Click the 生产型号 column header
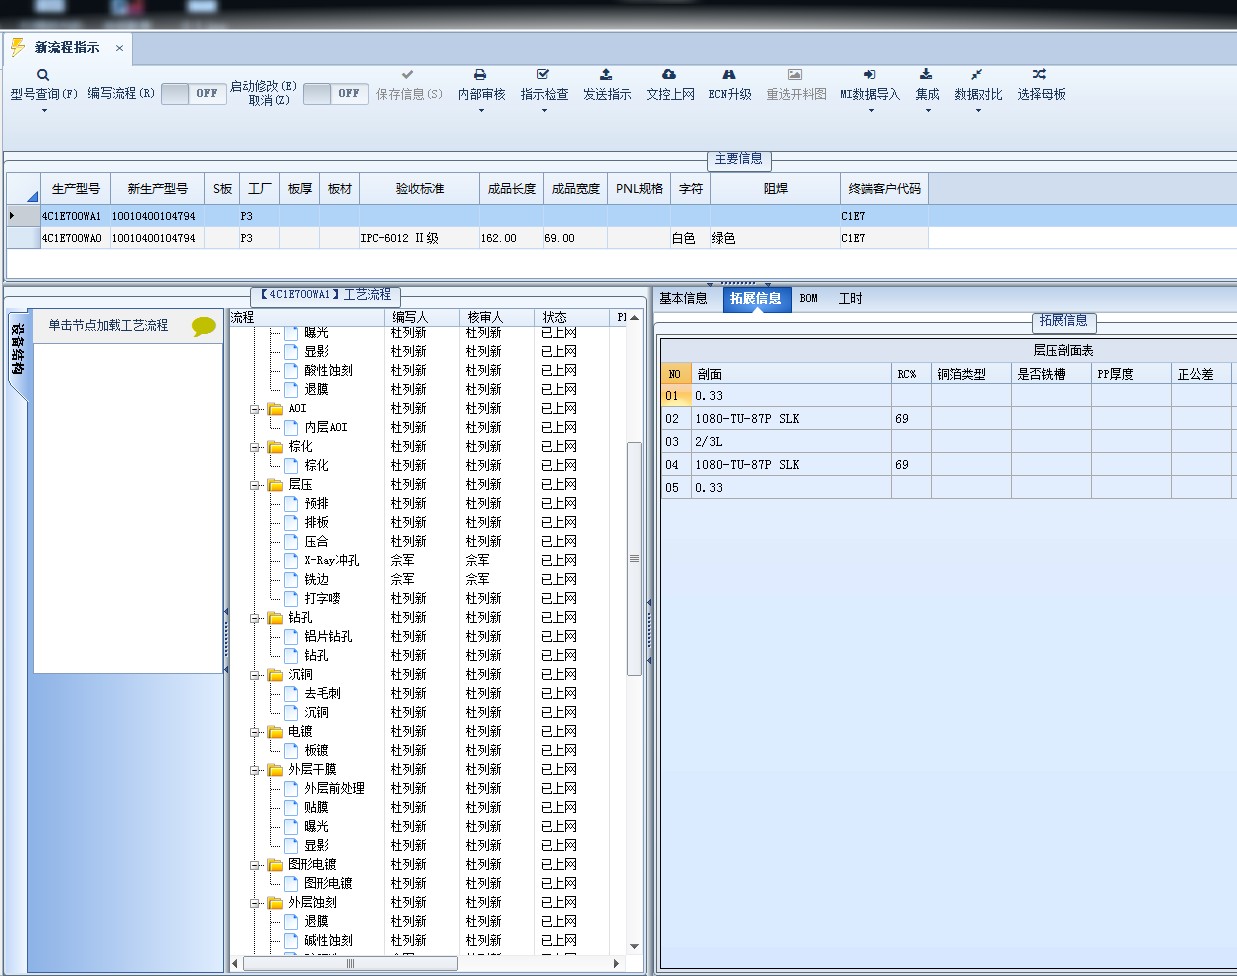The height and width of the screenshot is (976, 1237). [75, 189]
